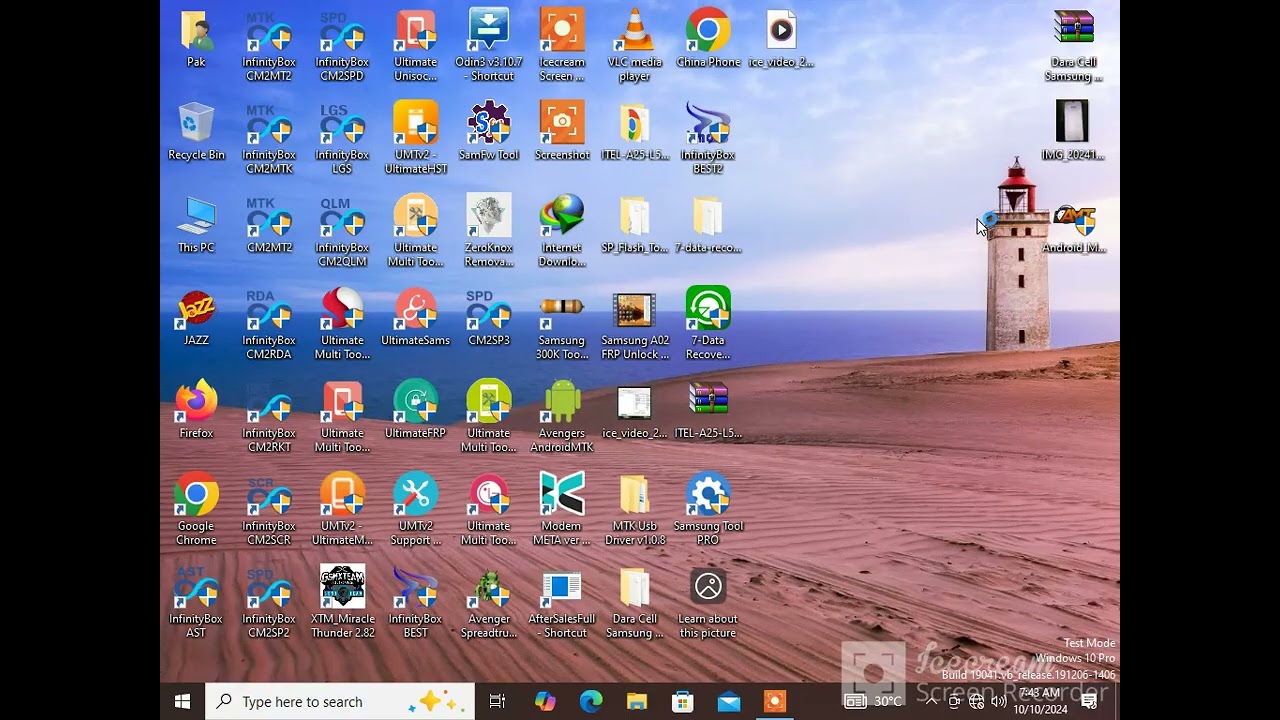Open the InfinityBox CM2MTK shortcut

[x=269, y=124]
